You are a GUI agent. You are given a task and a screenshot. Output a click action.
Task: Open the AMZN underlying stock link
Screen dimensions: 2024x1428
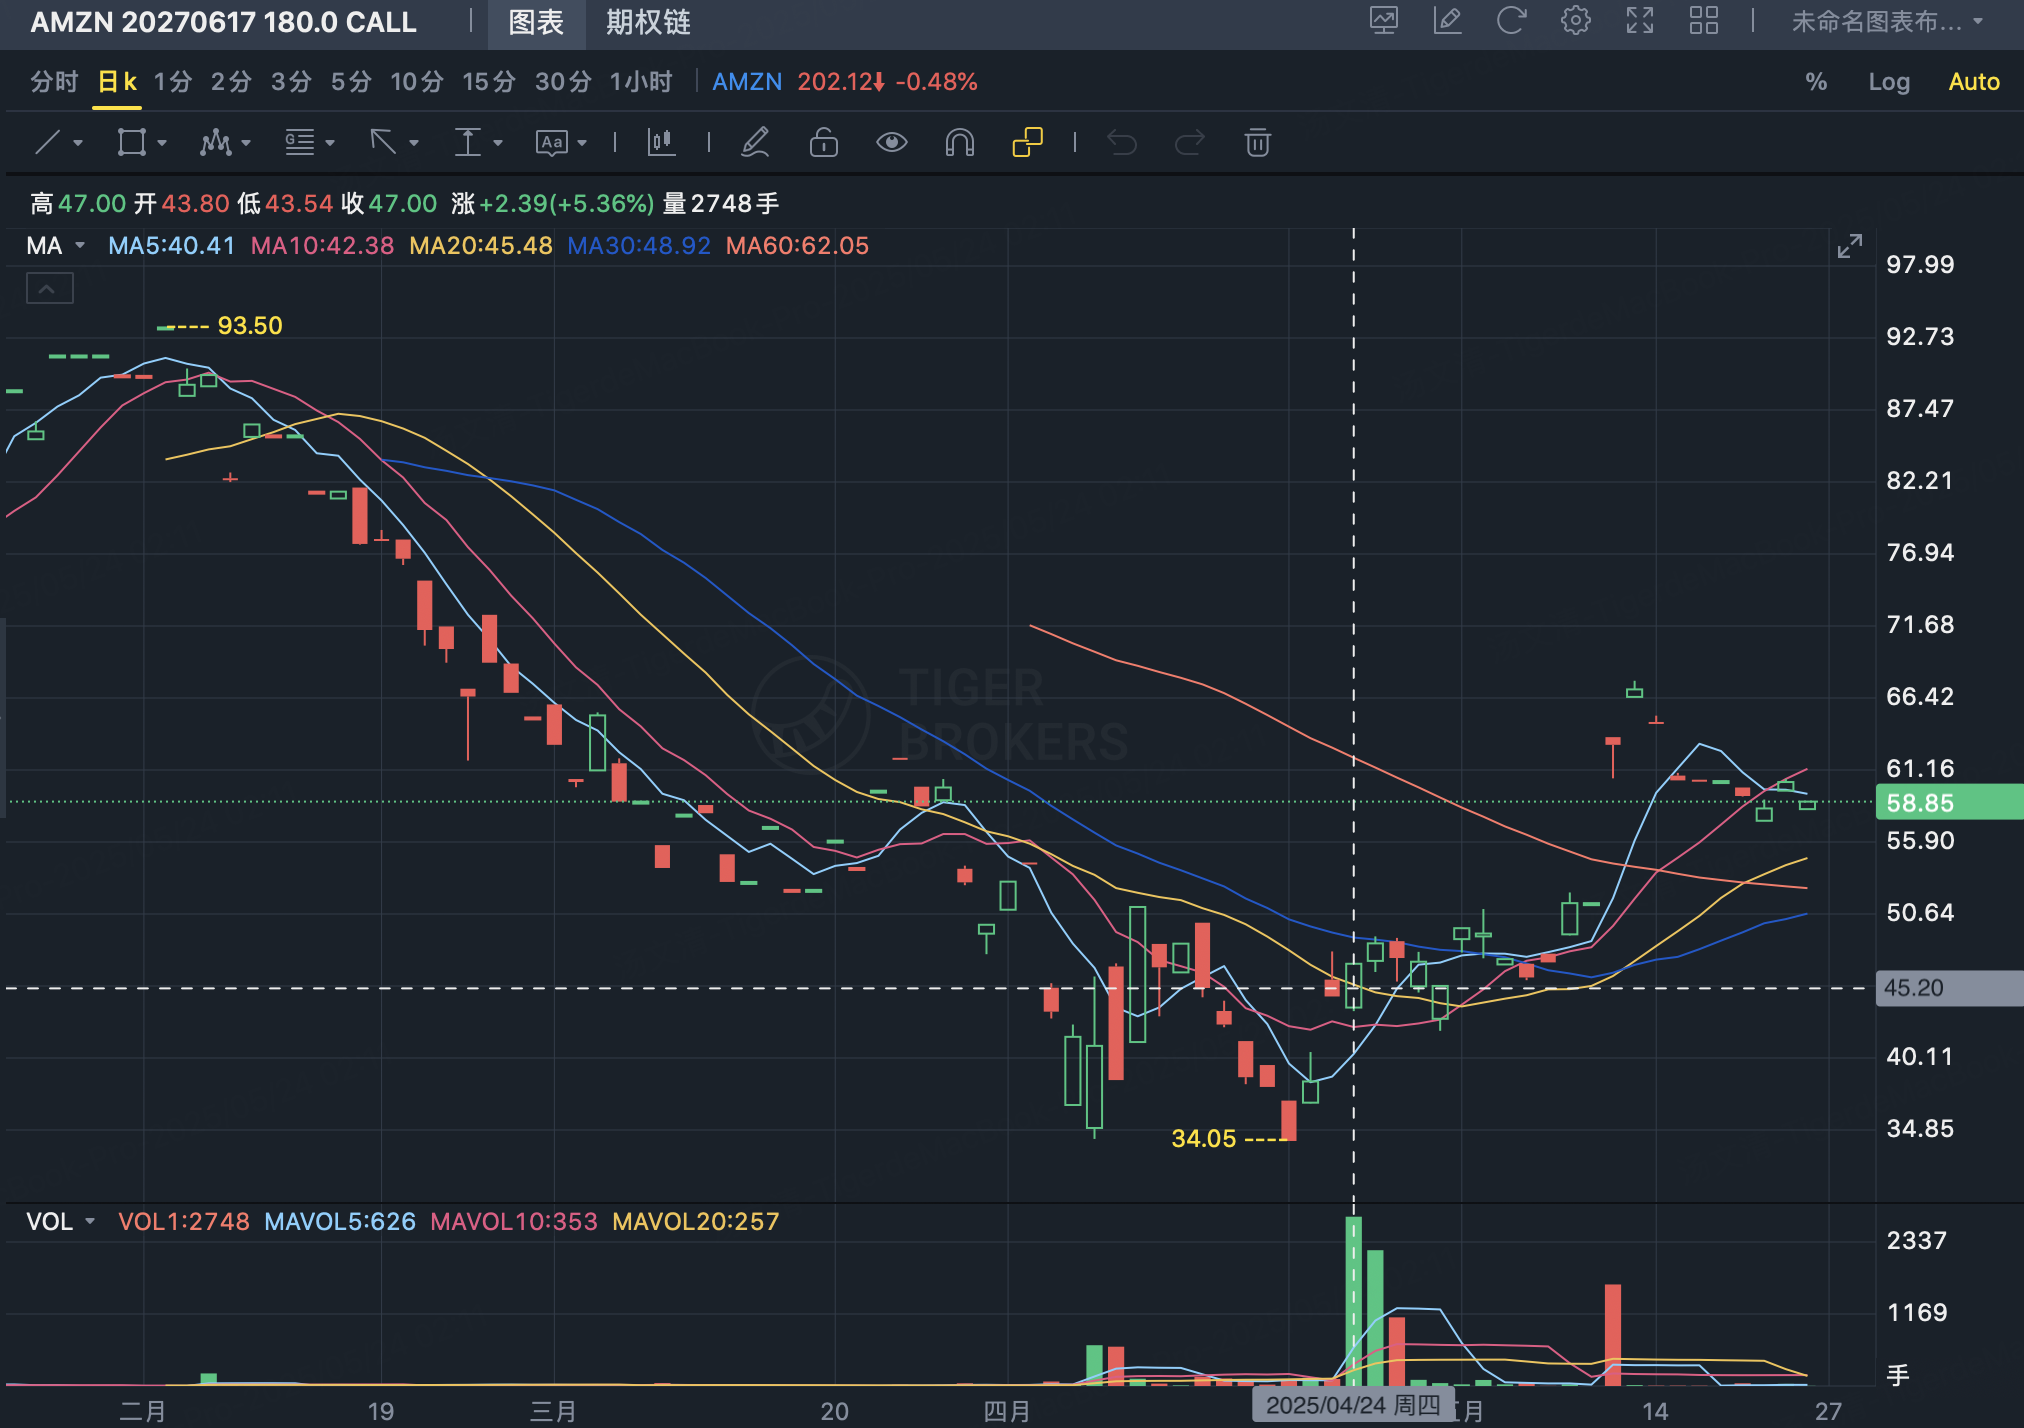747,82
